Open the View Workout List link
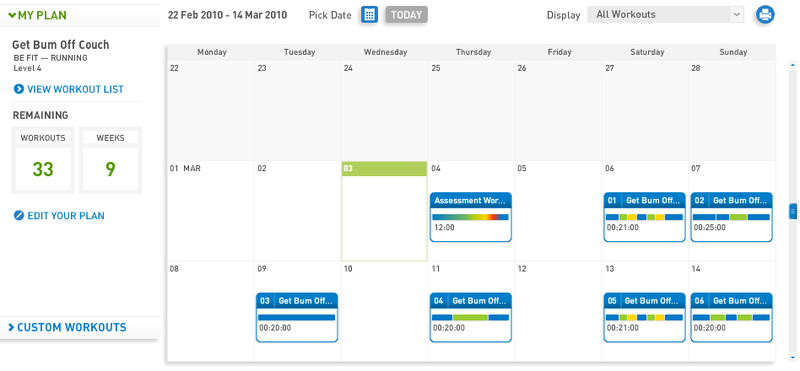 click(75, 89)
